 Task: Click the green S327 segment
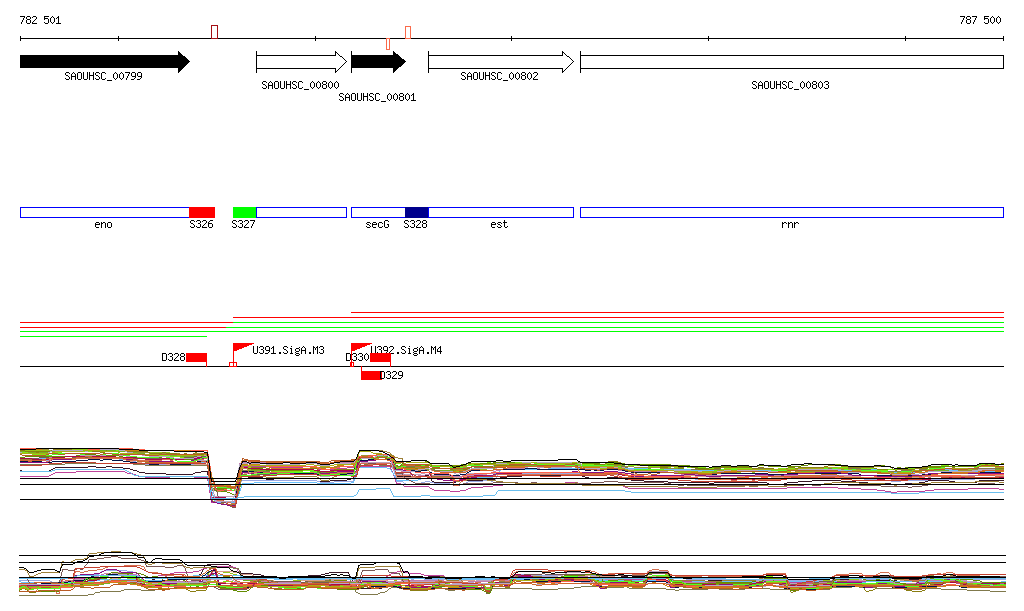pyautogui.click(x=244, y=212)
